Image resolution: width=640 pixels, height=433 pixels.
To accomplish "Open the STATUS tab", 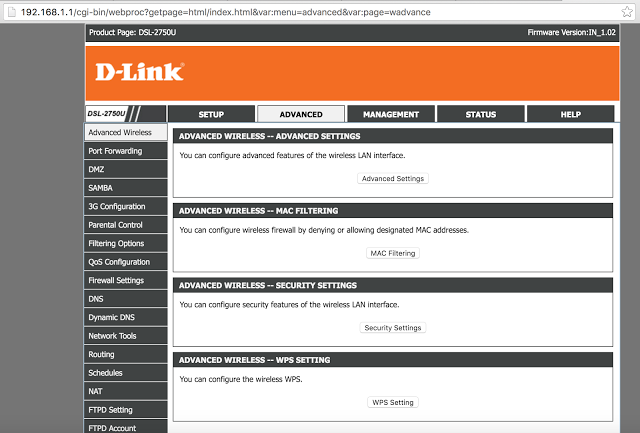I will click(x=480, y=114).
